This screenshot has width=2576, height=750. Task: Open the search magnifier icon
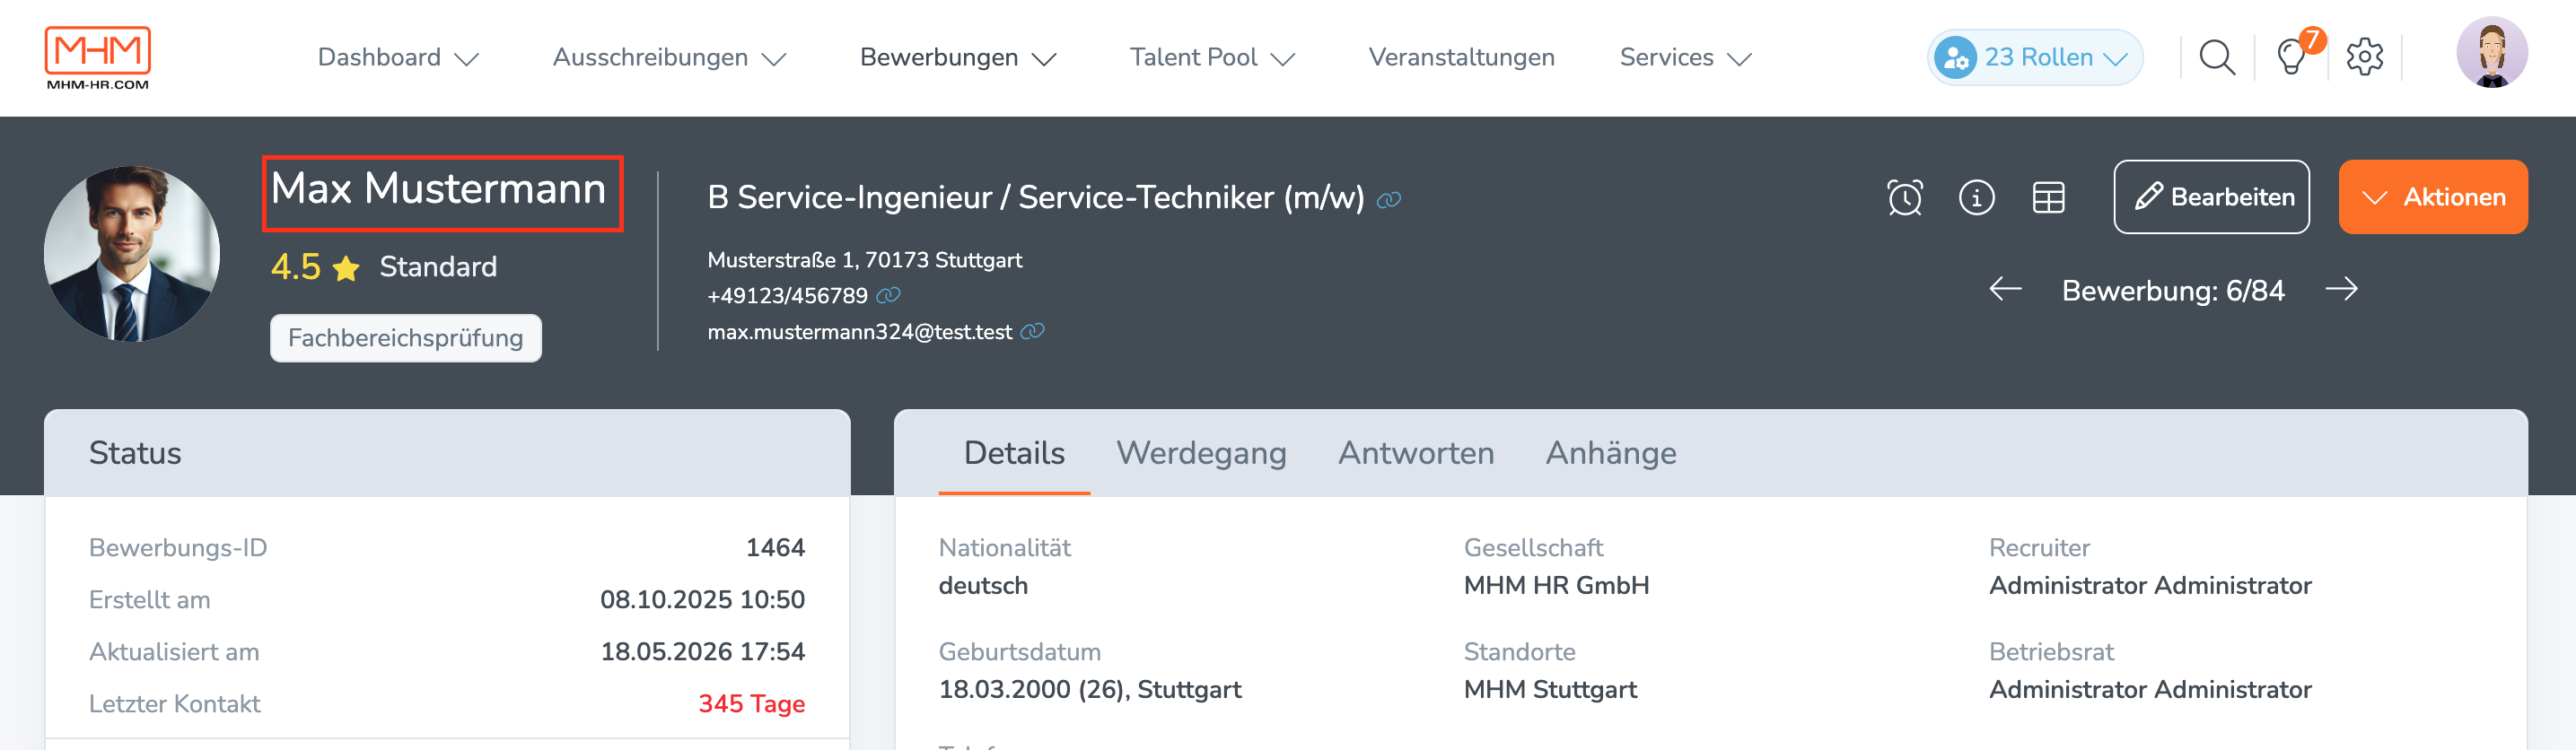tap(2217, 58)
